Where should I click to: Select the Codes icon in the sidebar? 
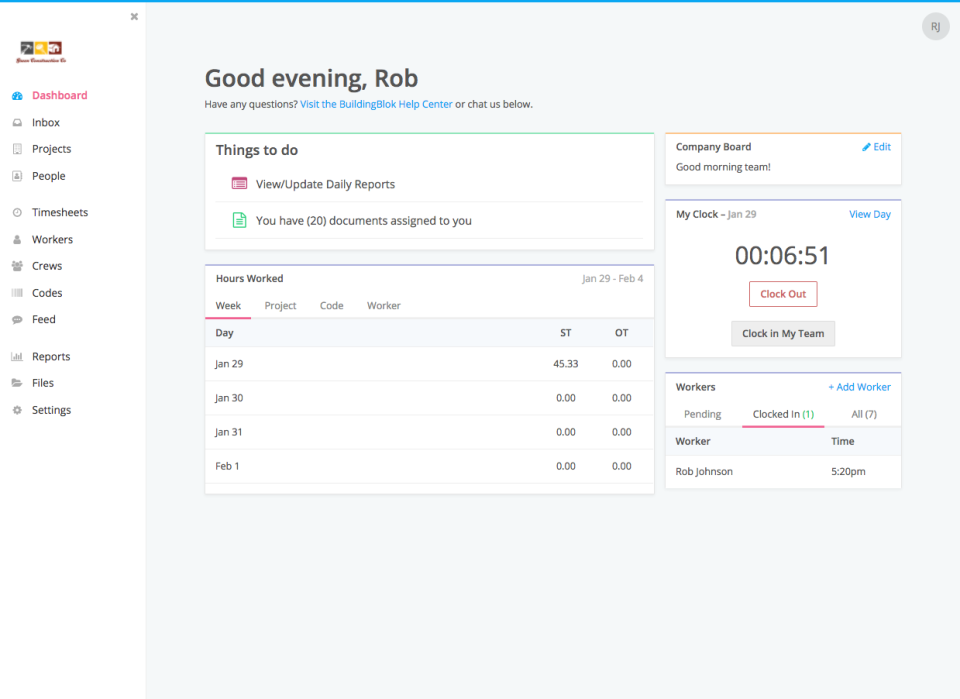point(17,292)
